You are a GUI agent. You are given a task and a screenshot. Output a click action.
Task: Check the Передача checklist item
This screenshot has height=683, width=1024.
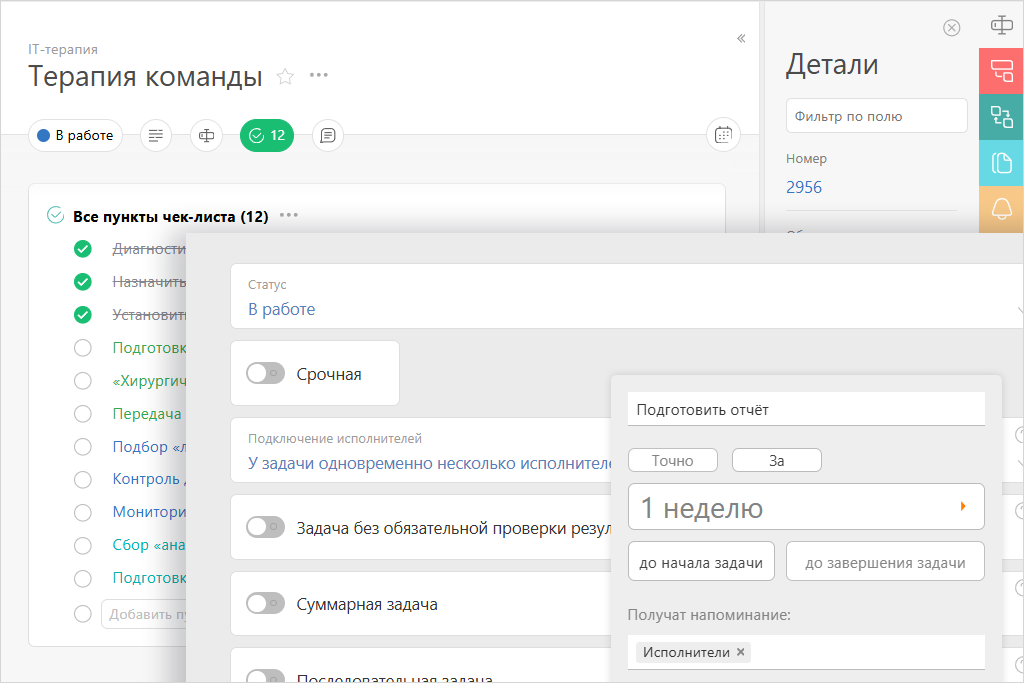83,413
